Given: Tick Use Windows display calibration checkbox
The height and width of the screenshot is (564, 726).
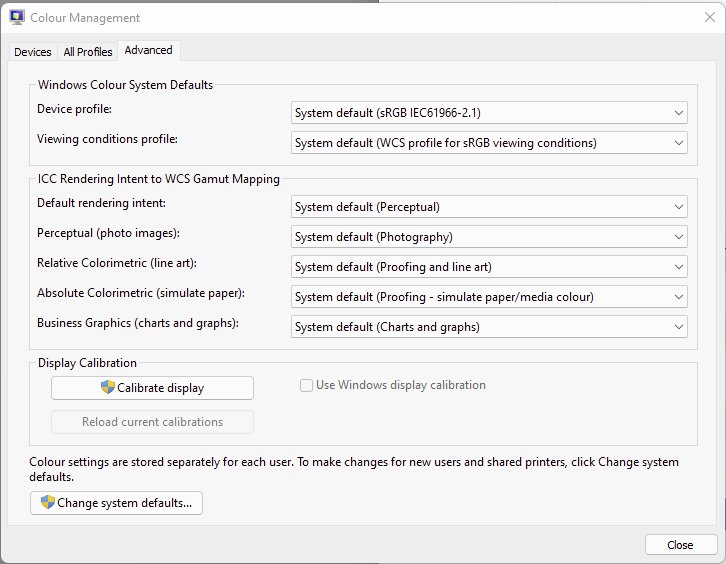Looking at the screenshot, I should pyautogui.click(x=306, y=385).
